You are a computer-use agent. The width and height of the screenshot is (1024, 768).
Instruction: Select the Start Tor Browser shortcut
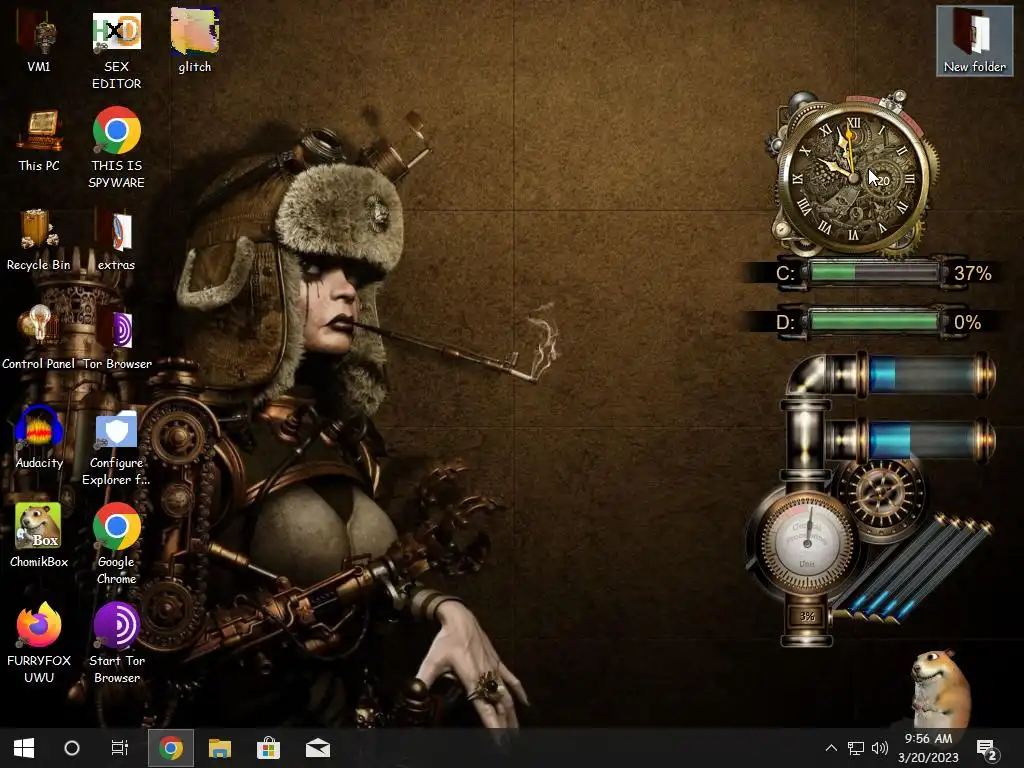pos(116,643)
